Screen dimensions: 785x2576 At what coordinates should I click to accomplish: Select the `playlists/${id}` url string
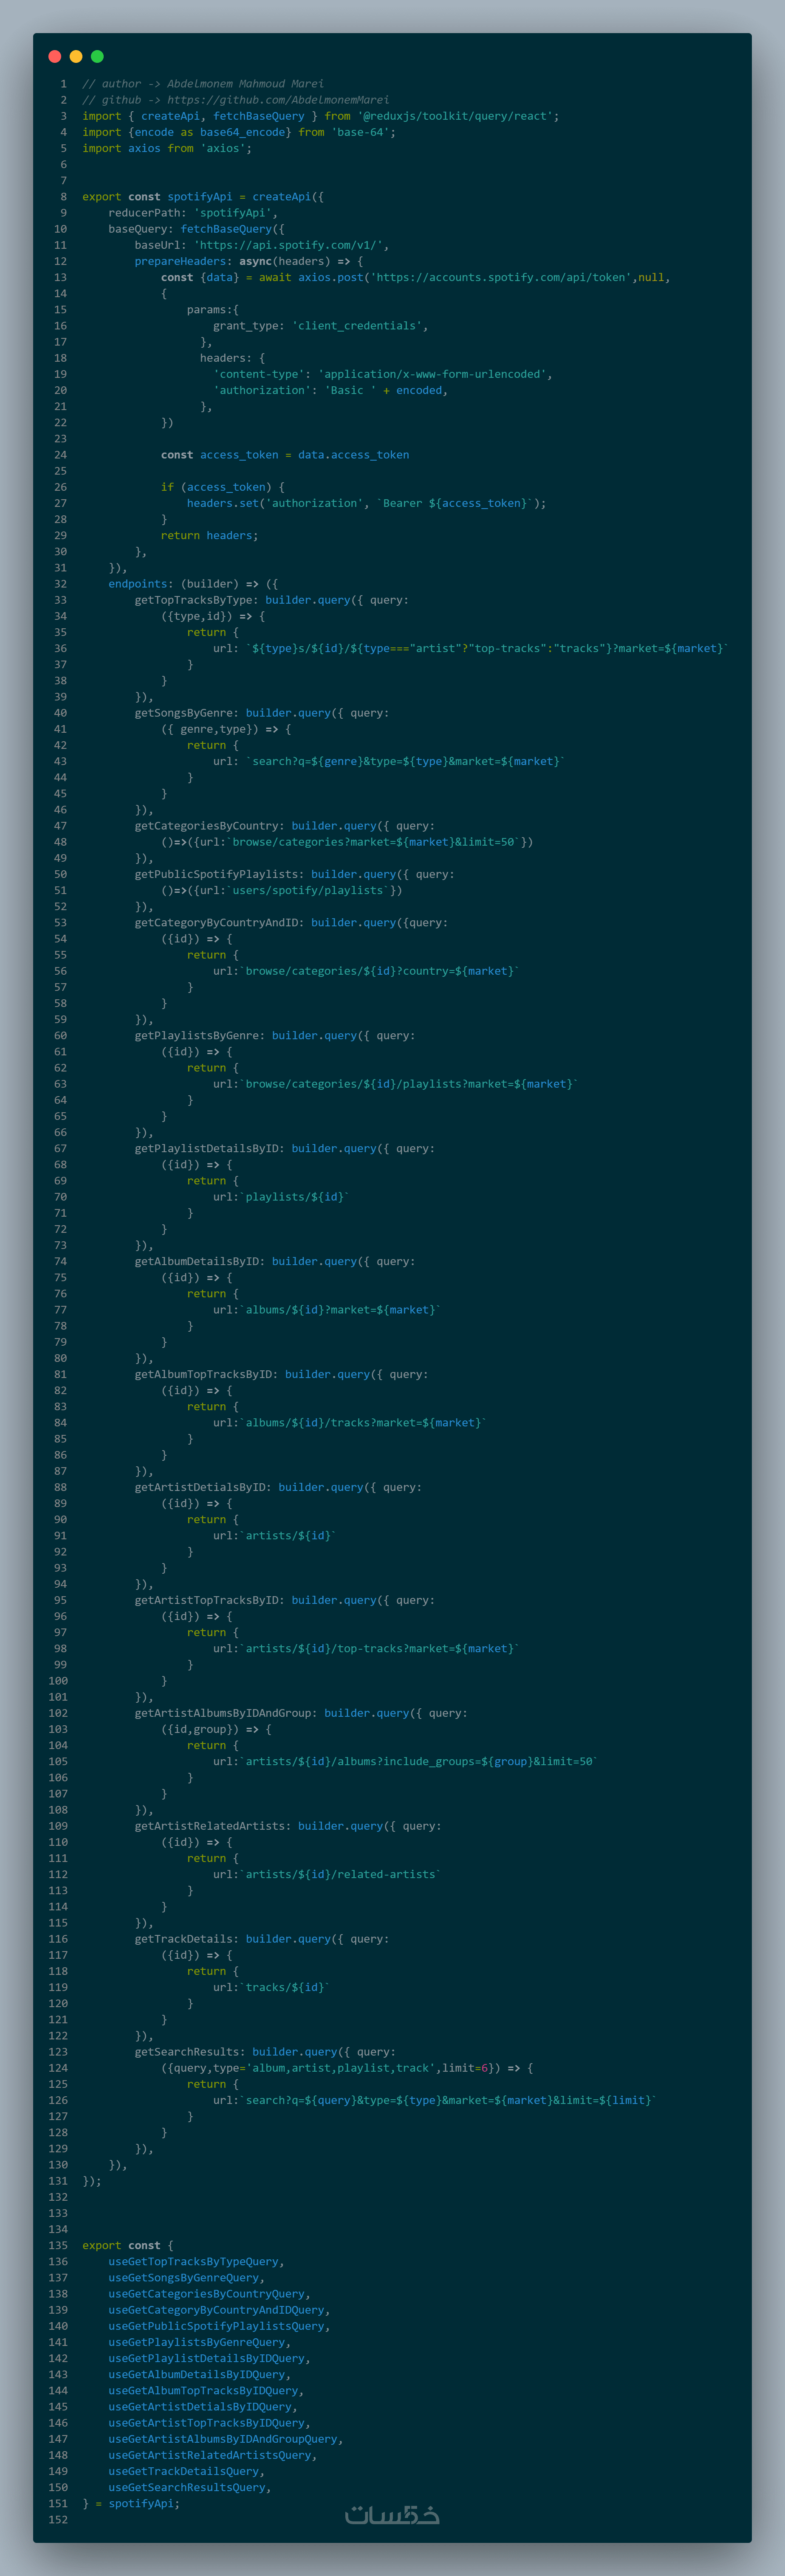pyautogui.click(x=295, y=1197)
